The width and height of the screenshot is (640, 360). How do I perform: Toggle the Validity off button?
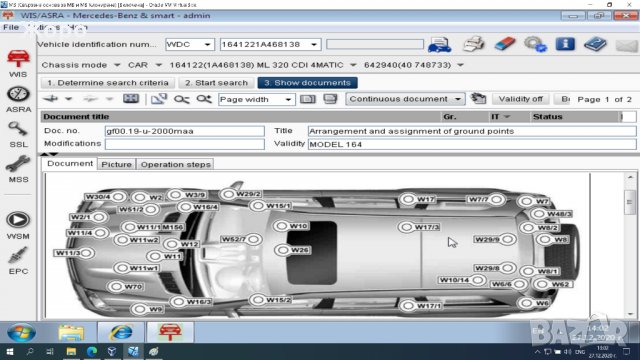[521, 99]
